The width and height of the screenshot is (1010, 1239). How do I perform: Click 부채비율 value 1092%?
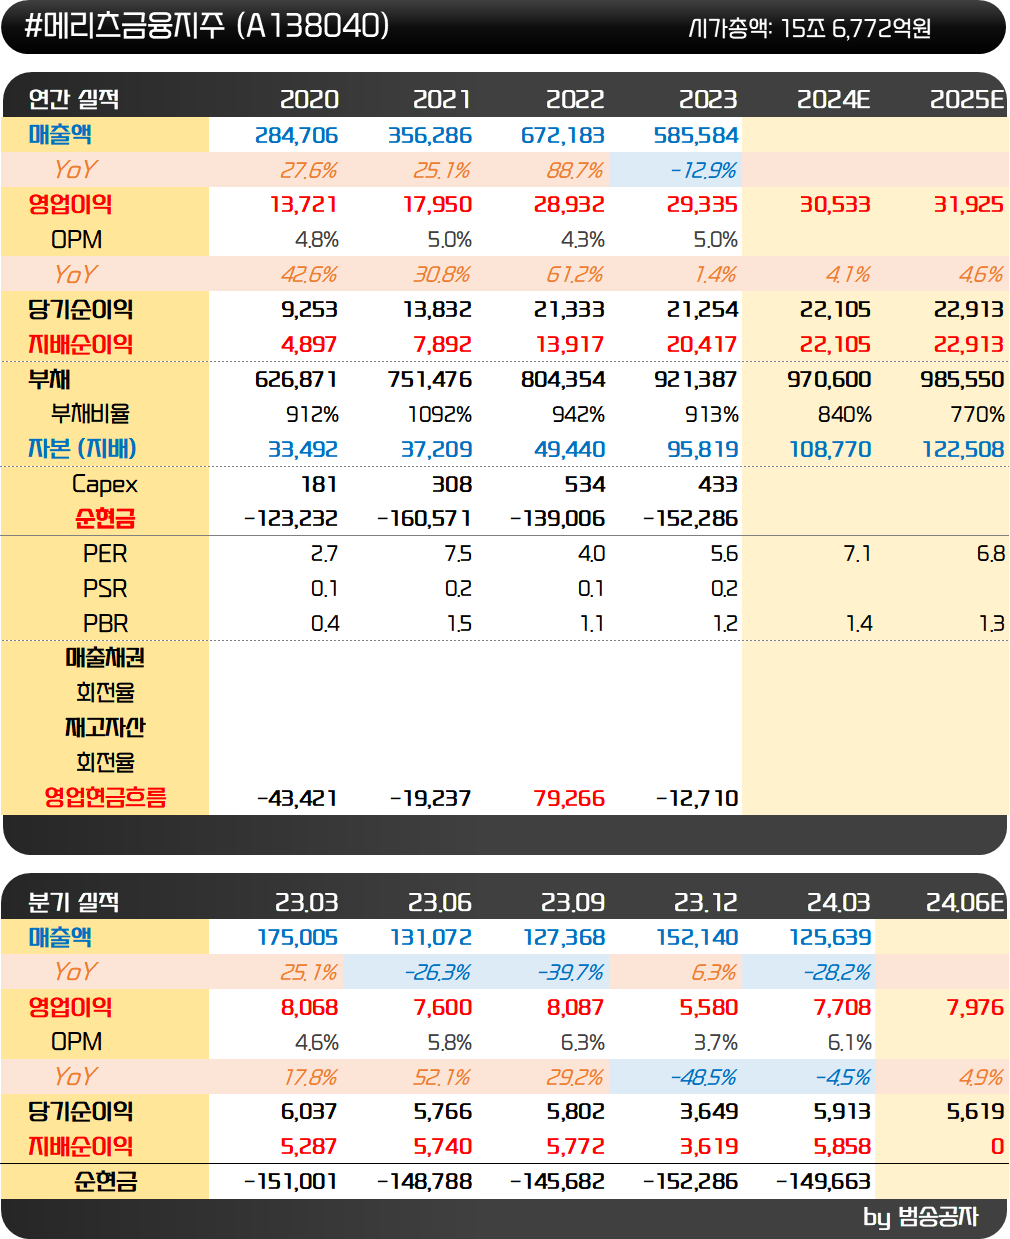pyautogui.click(x=440, y=415)
